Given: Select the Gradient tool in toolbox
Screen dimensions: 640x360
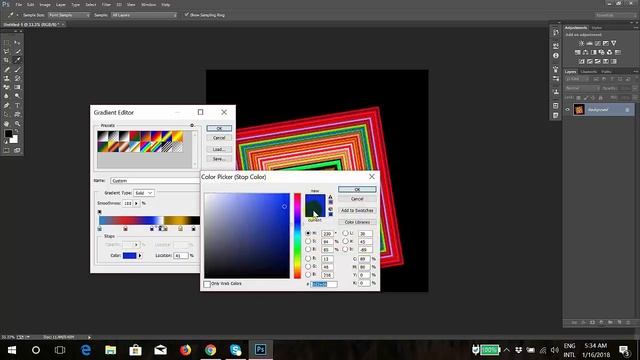Looking at the screenshot, I should click(17, 87).
